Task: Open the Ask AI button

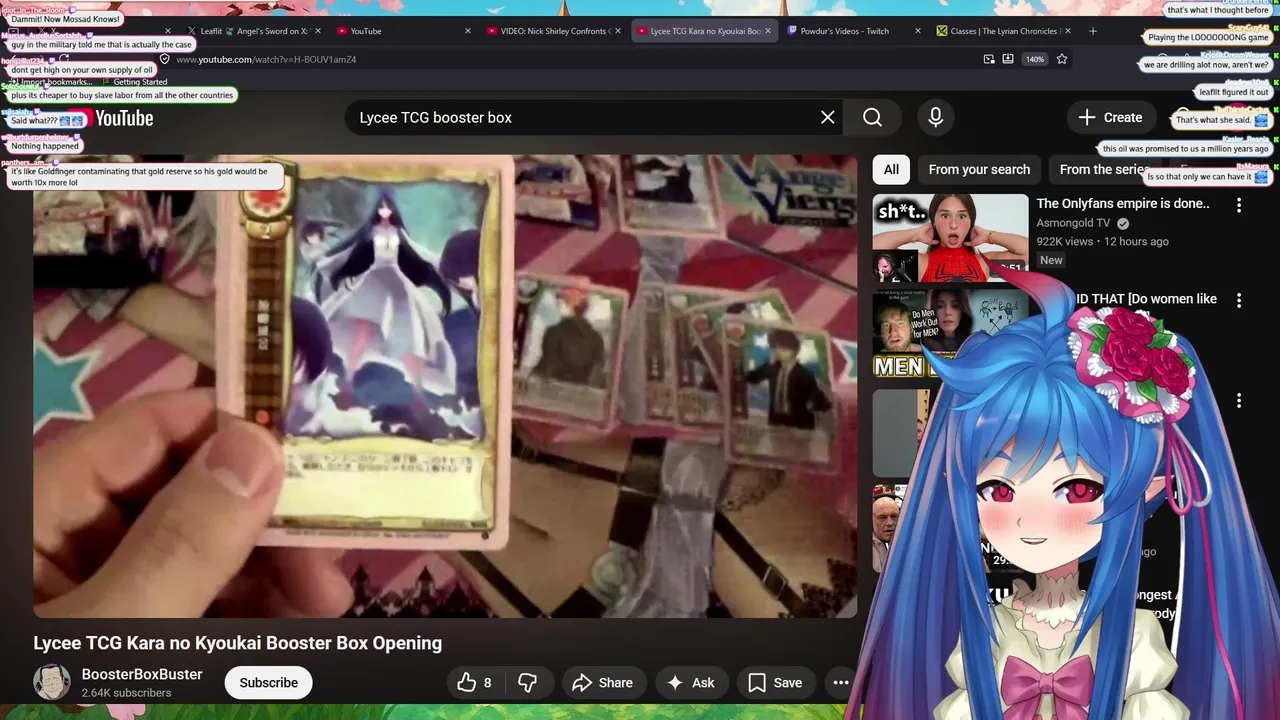Action: click(x=691, y=682)
